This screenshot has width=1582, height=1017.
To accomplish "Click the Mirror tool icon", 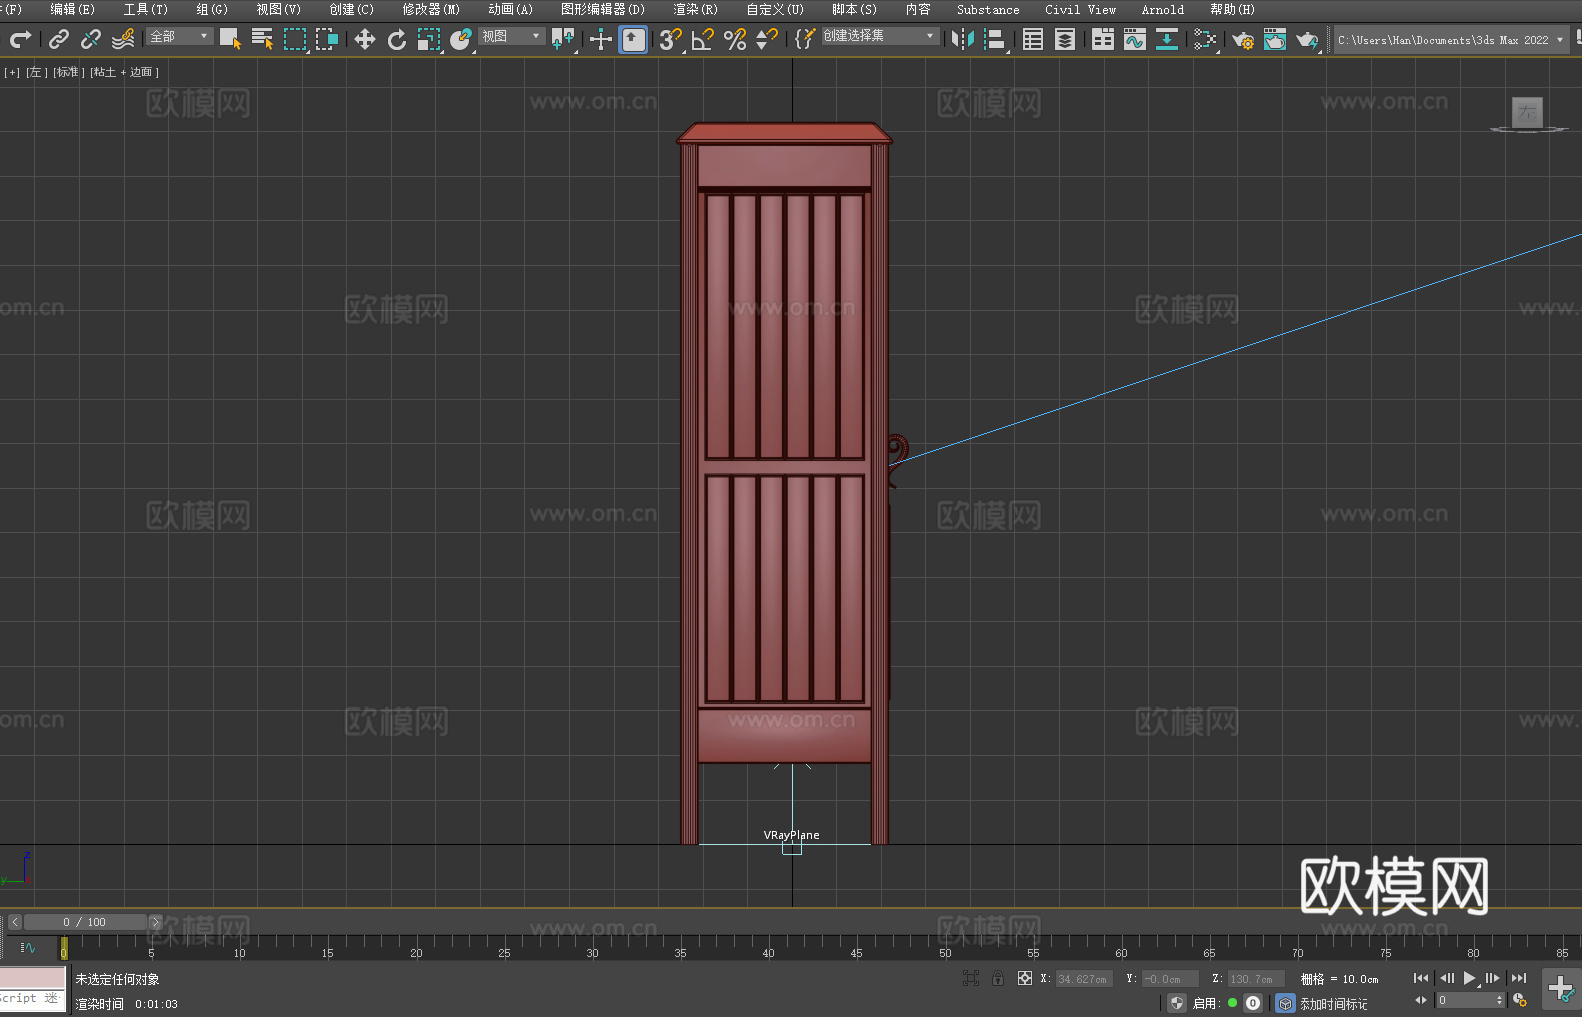I will [963, 39].
